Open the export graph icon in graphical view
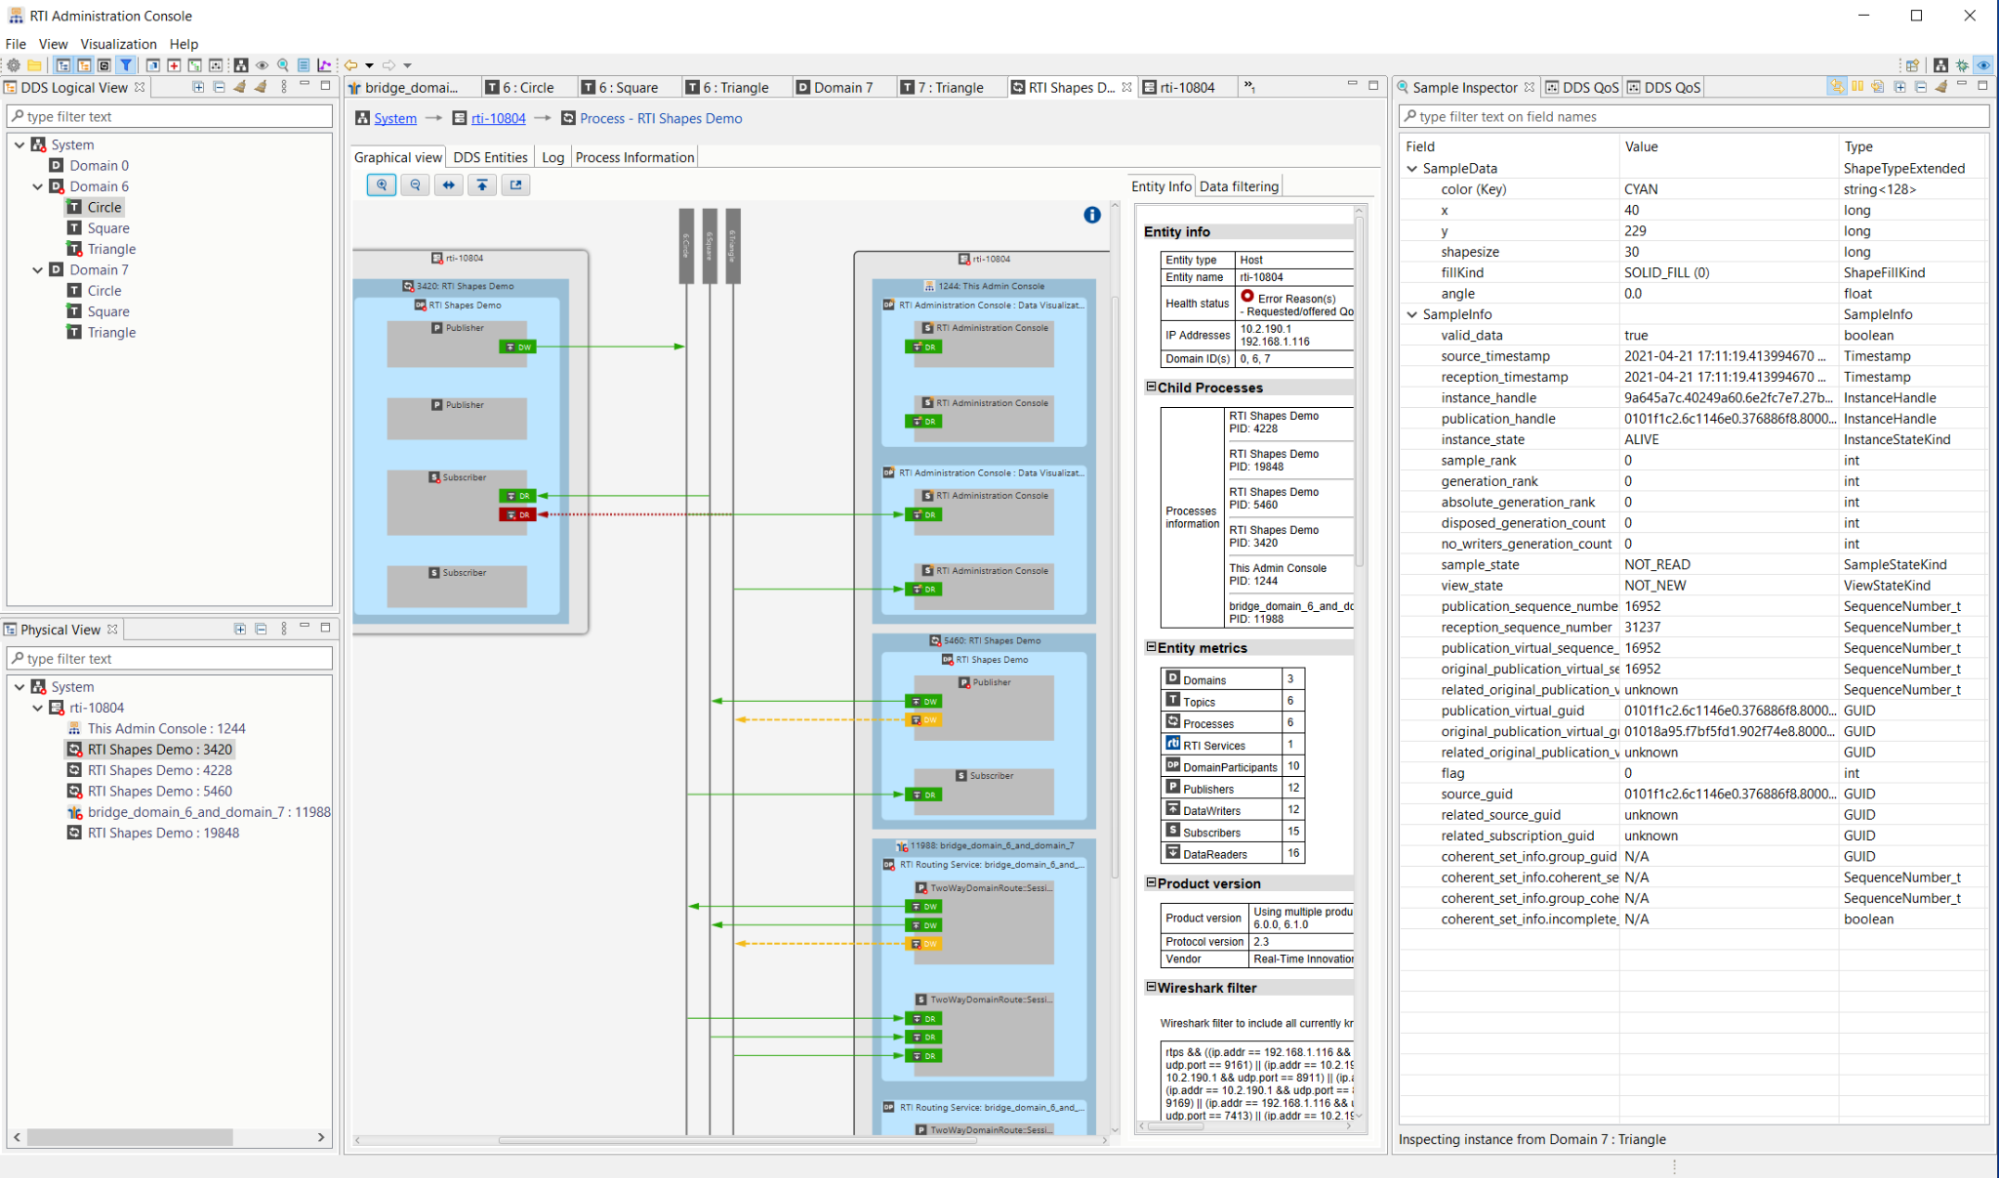 coord(516,185)
